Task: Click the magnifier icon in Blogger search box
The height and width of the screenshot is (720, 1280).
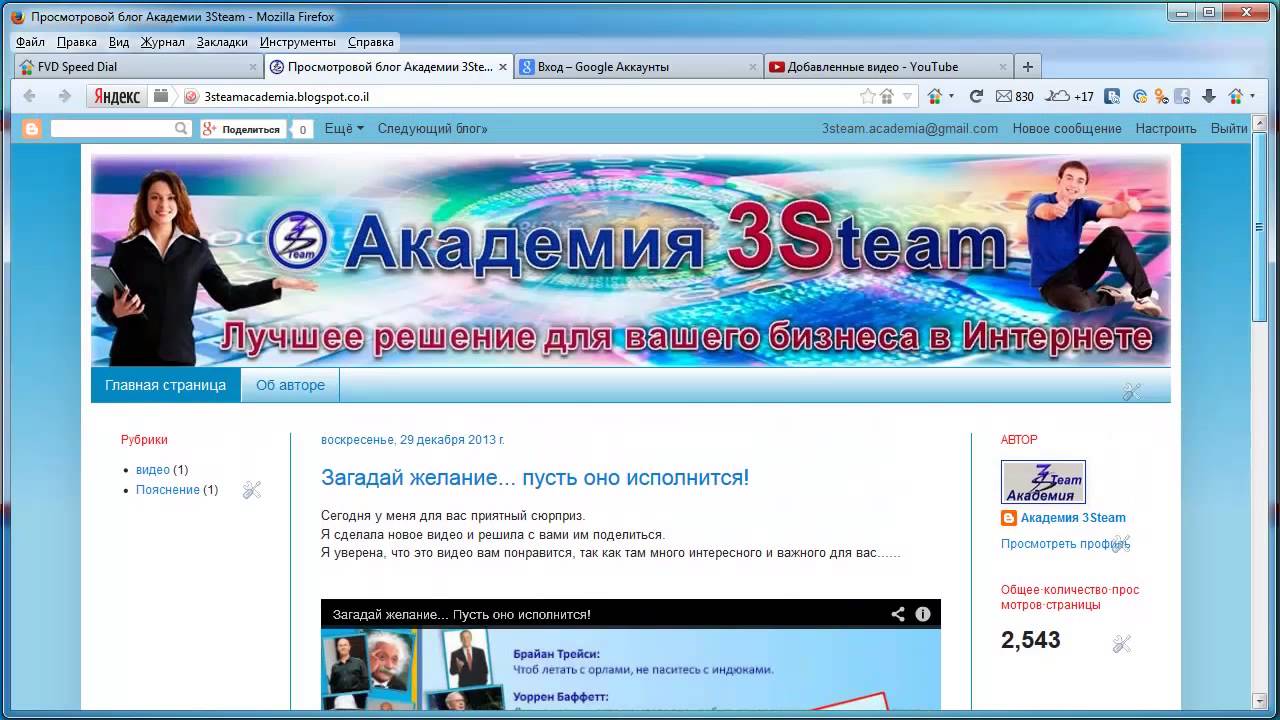Action: tap(181, 129)
